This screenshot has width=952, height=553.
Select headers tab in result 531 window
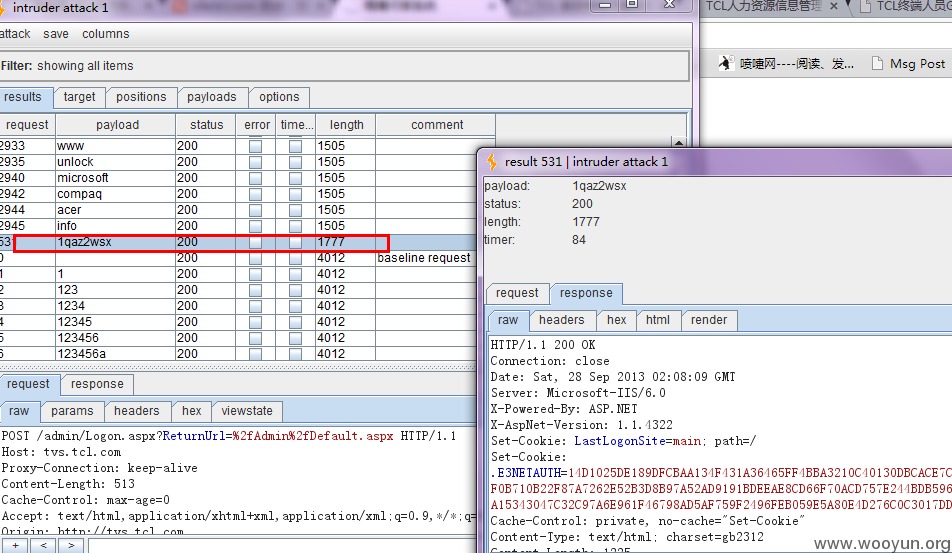[x=562, y=320]
